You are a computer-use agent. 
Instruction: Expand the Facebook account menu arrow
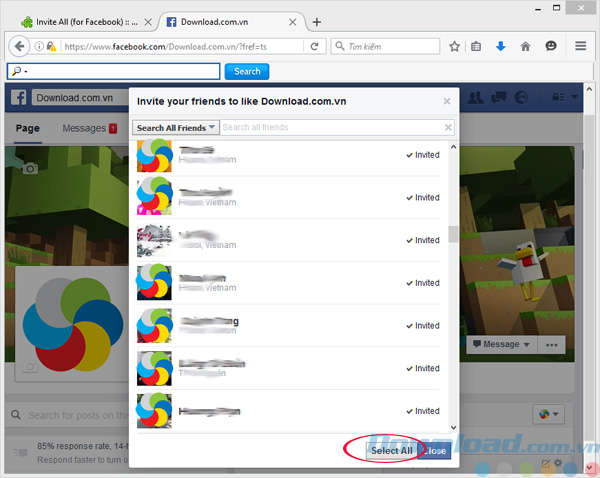pyautogui.click(x=574, y=97)
